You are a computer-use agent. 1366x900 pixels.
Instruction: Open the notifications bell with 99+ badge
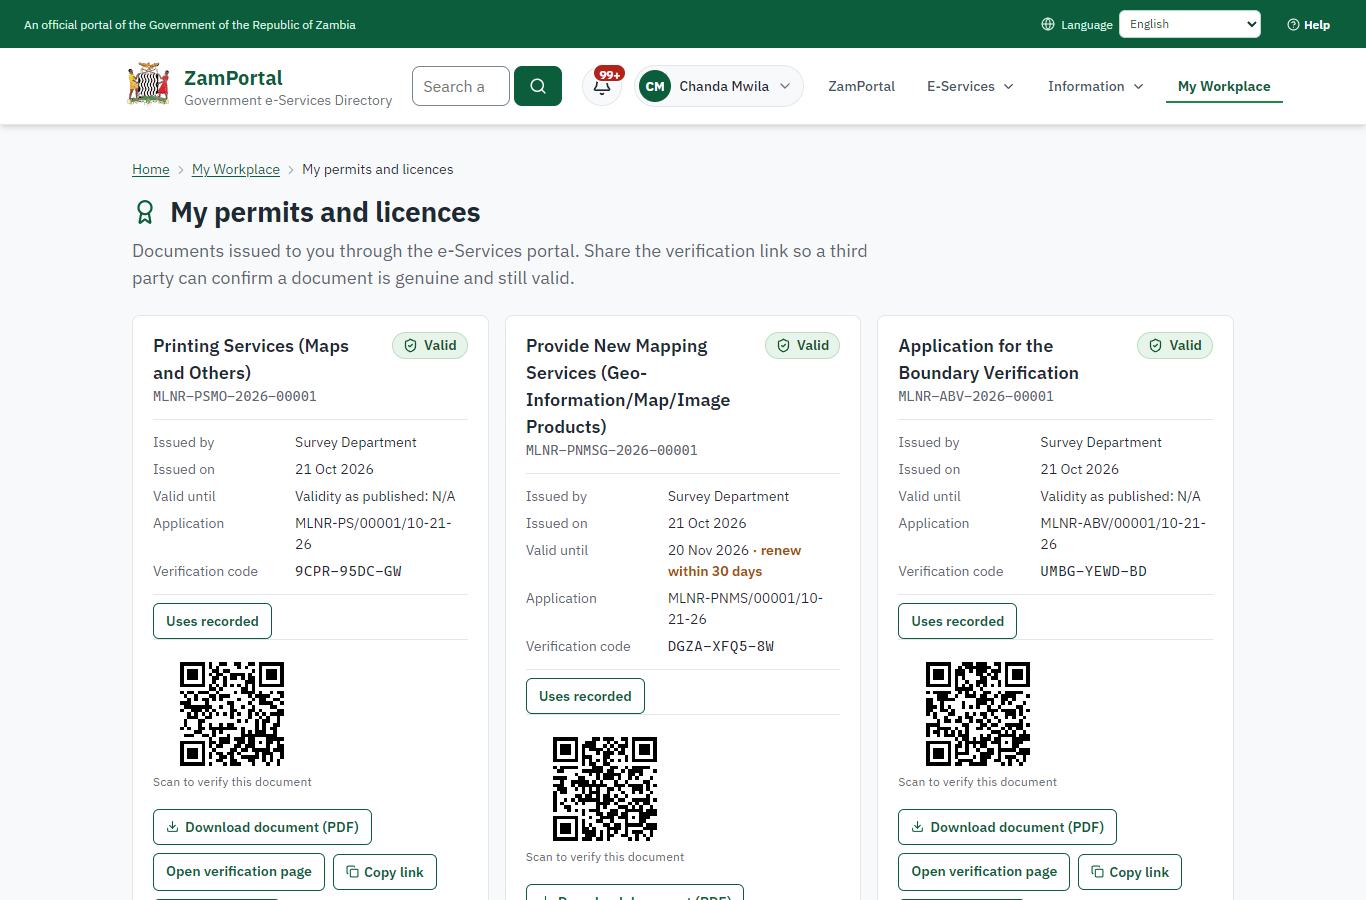602,86
